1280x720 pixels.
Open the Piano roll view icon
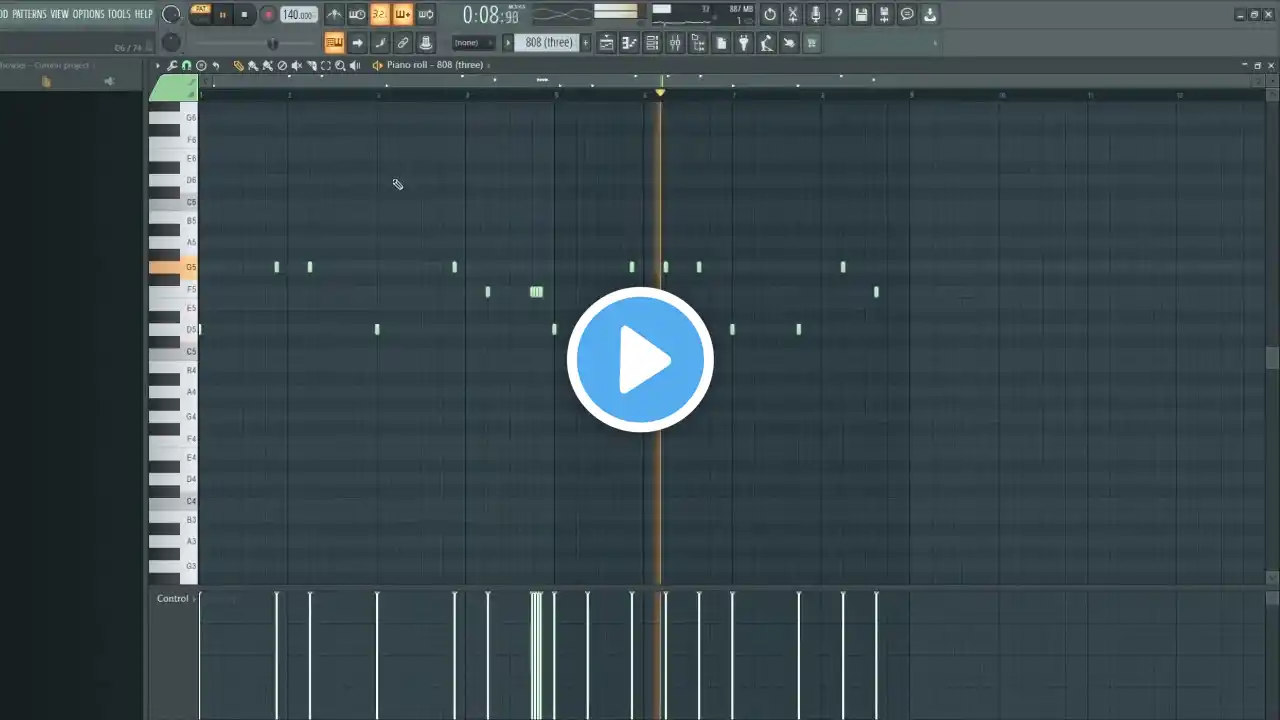[629, 43]
